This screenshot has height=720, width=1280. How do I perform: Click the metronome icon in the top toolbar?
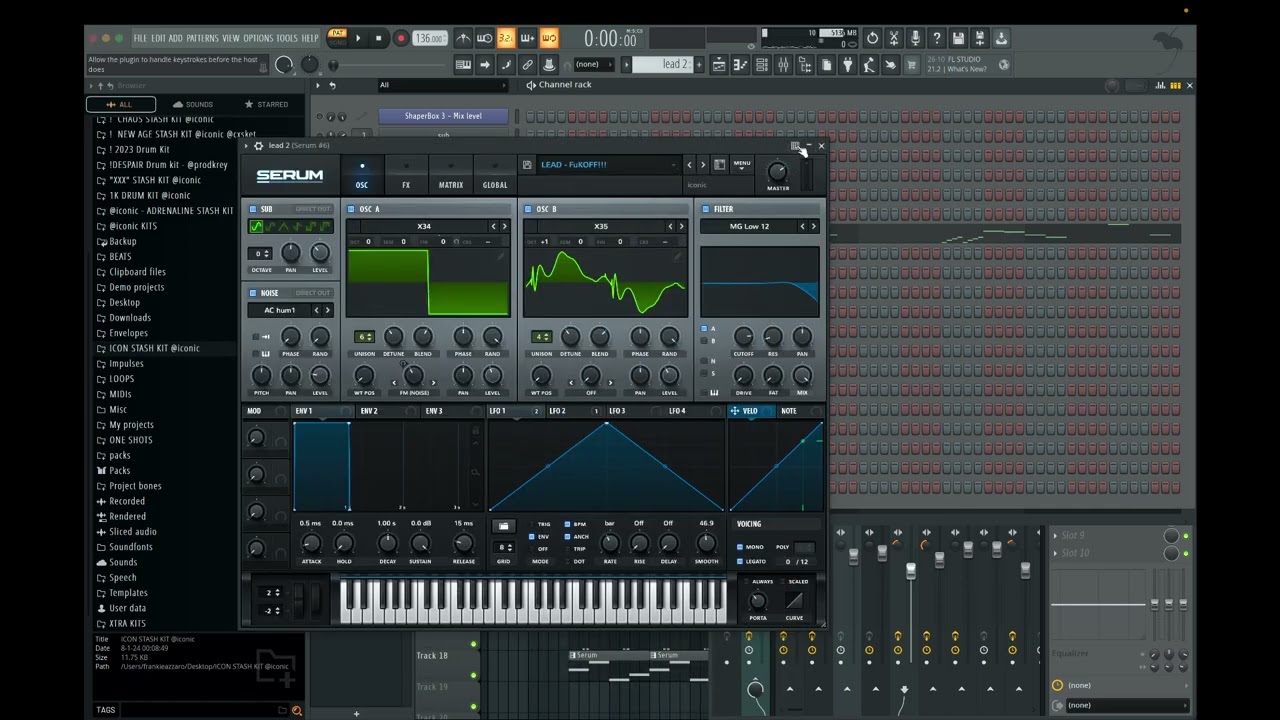point(463,38)
